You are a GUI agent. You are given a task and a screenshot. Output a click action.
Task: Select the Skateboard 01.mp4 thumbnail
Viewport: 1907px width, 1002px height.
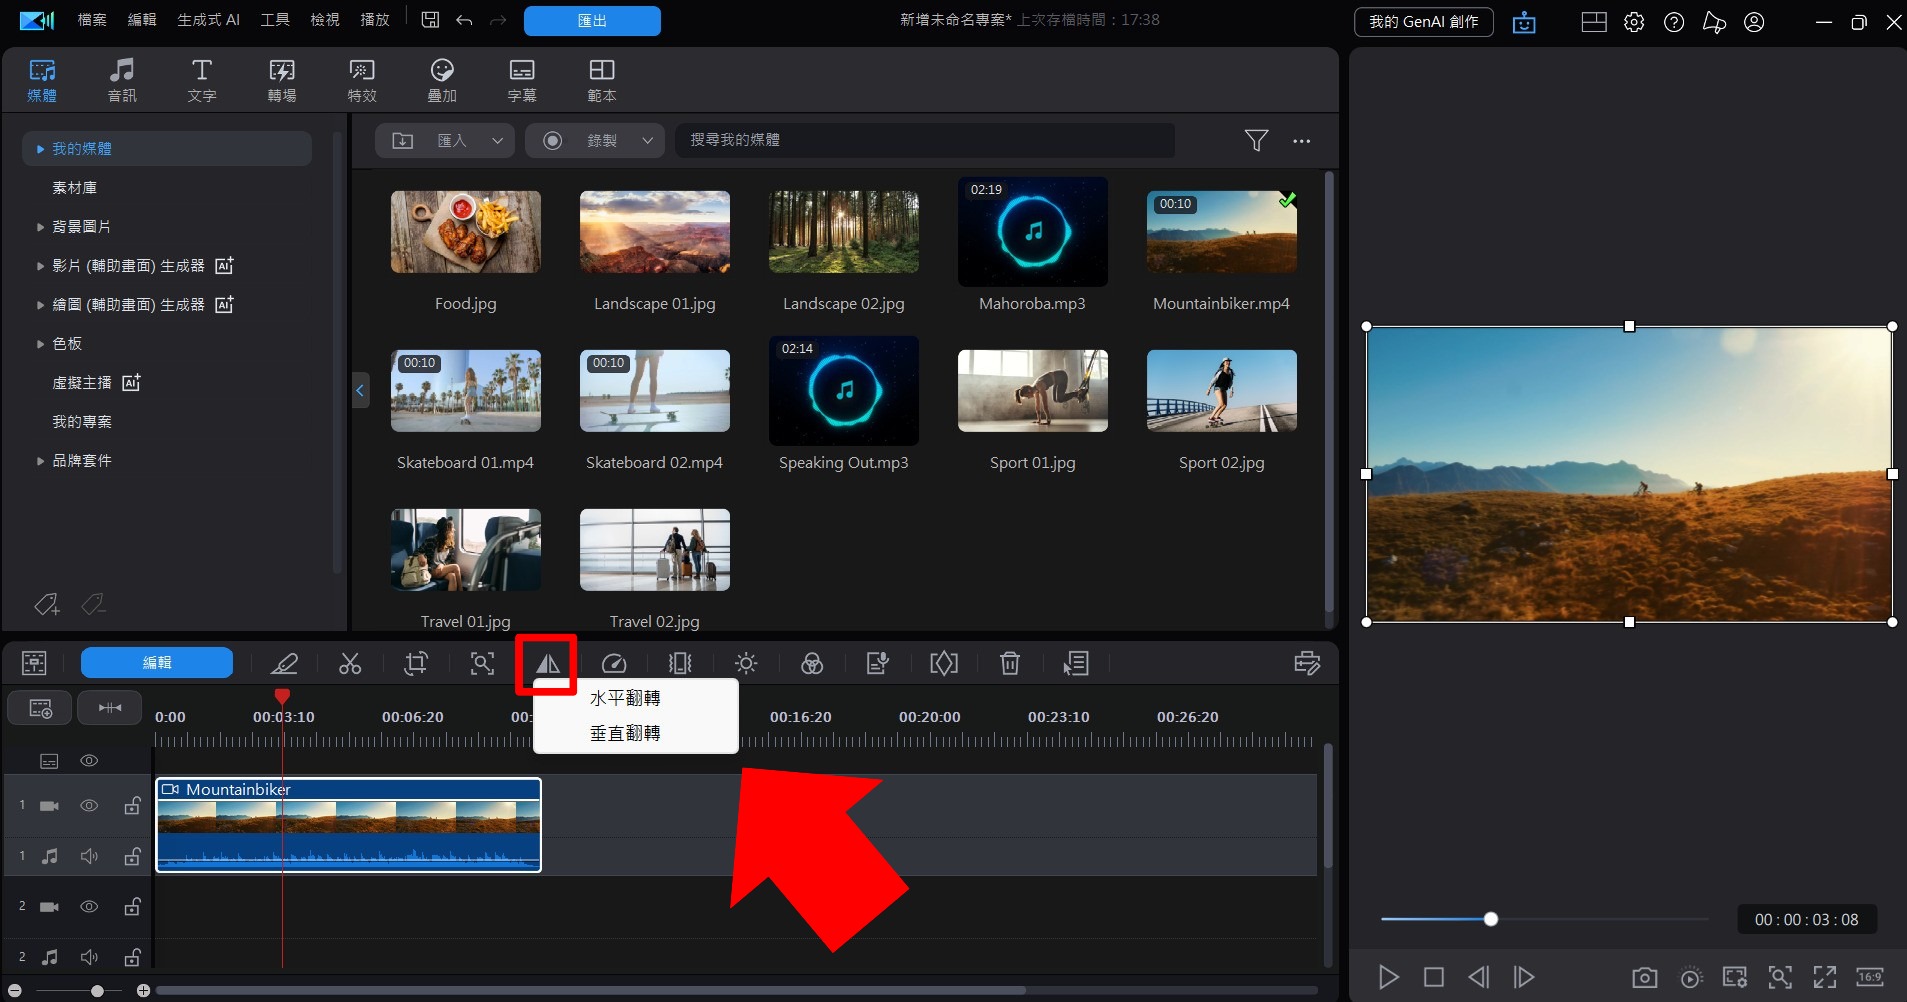click(466, 391)
